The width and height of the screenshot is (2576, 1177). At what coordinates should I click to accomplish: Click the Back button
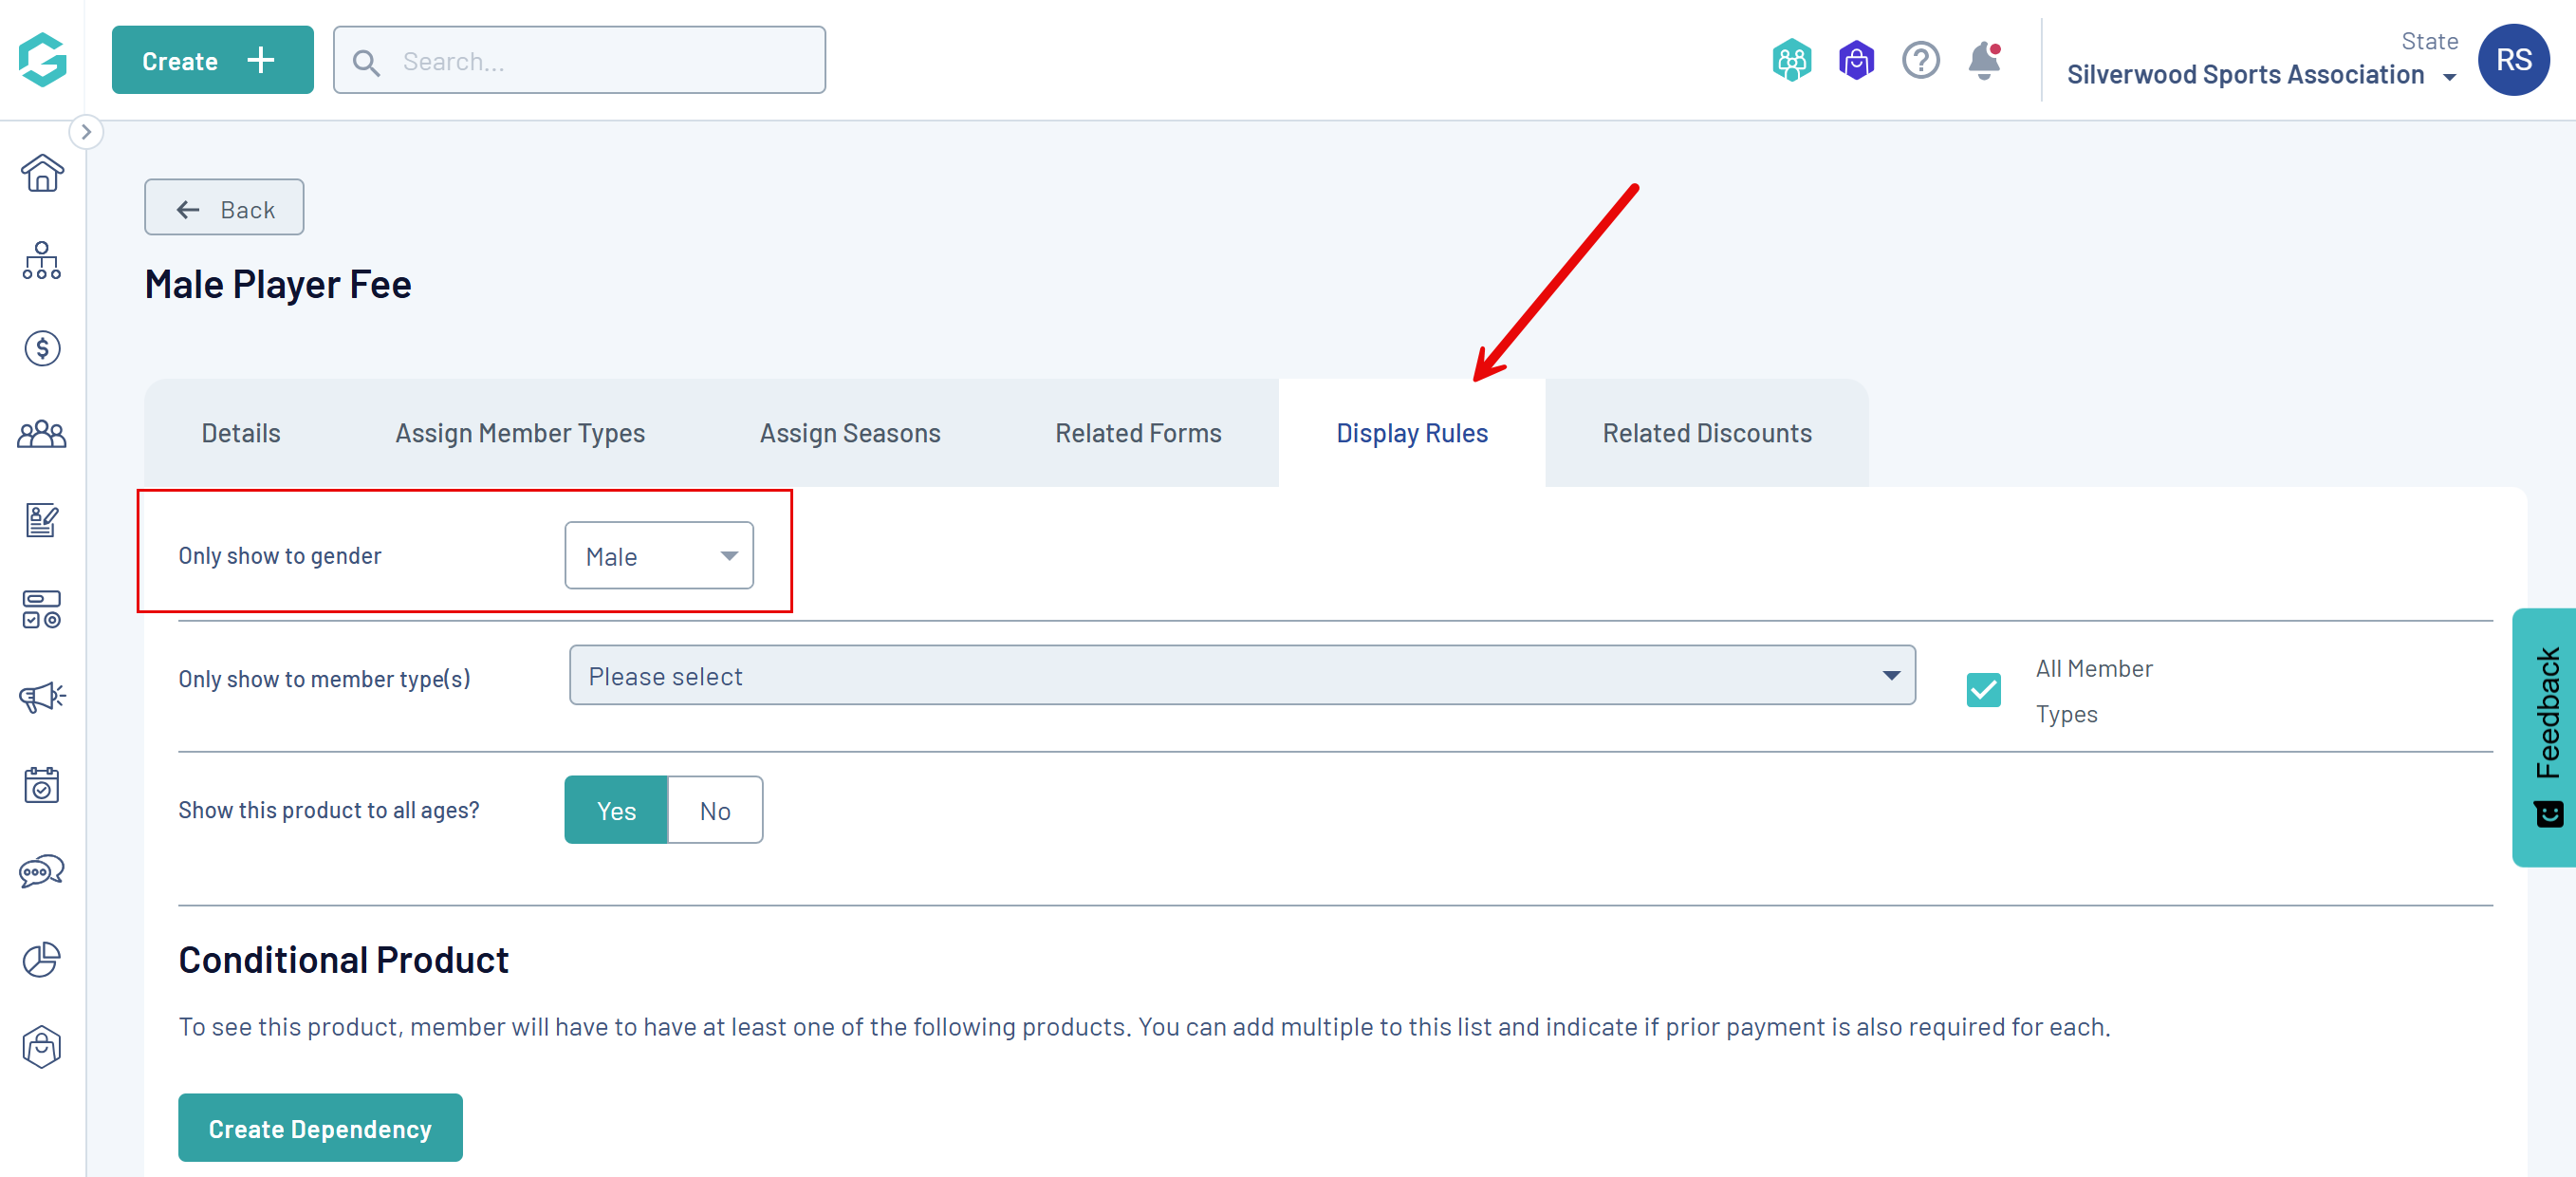224,208
